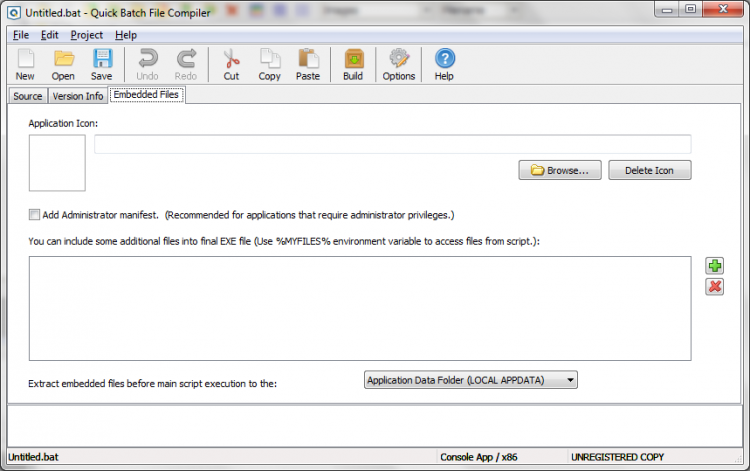
Task: Open the Help menu
Action: tap(126, 35)
